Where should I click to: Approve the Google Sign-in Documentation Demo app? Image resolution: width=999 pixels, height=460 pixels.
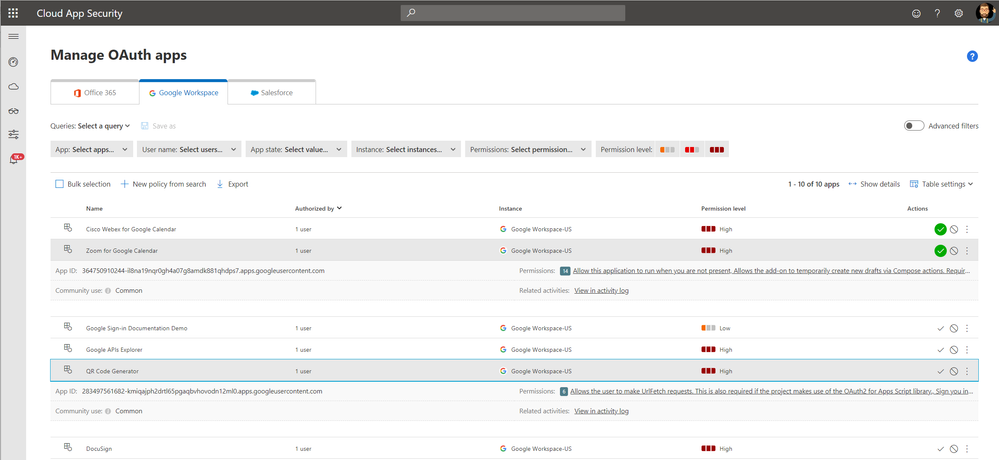940,329
